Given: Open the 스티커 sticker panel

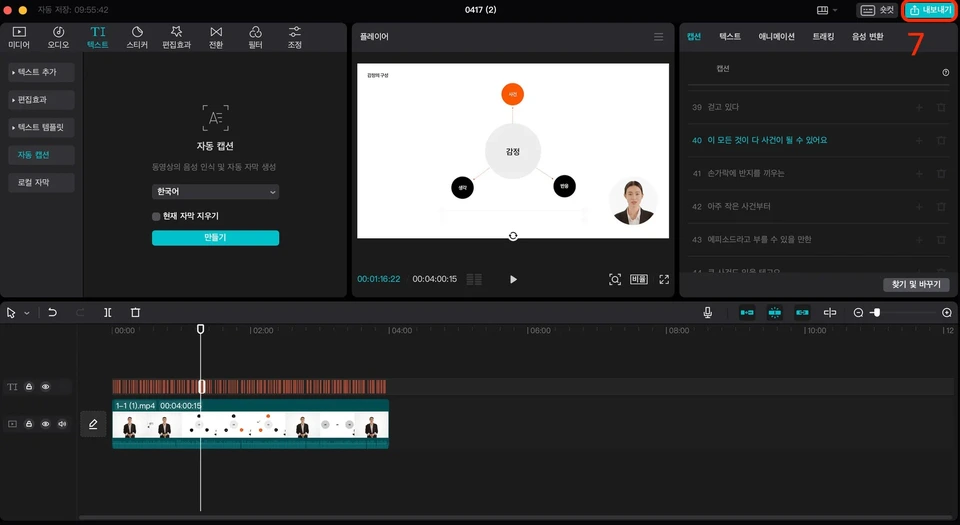Looking at the screenshot, I should click(x=137, y=37).
